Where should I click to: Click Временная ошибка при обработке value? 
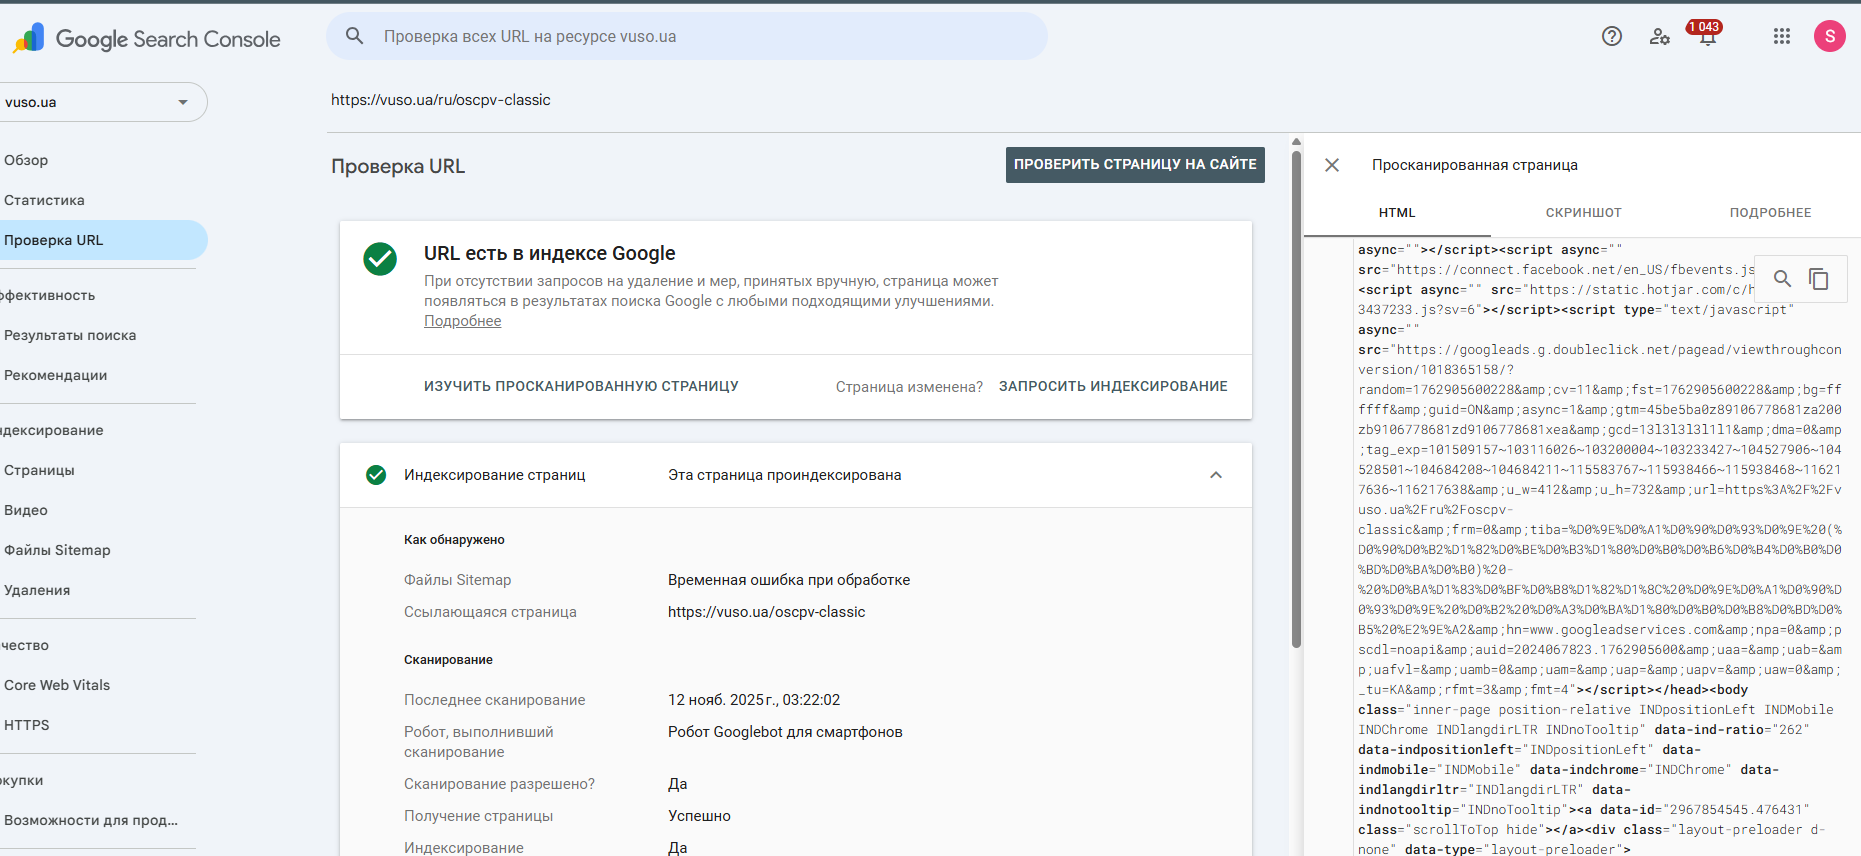coord(789,580)
